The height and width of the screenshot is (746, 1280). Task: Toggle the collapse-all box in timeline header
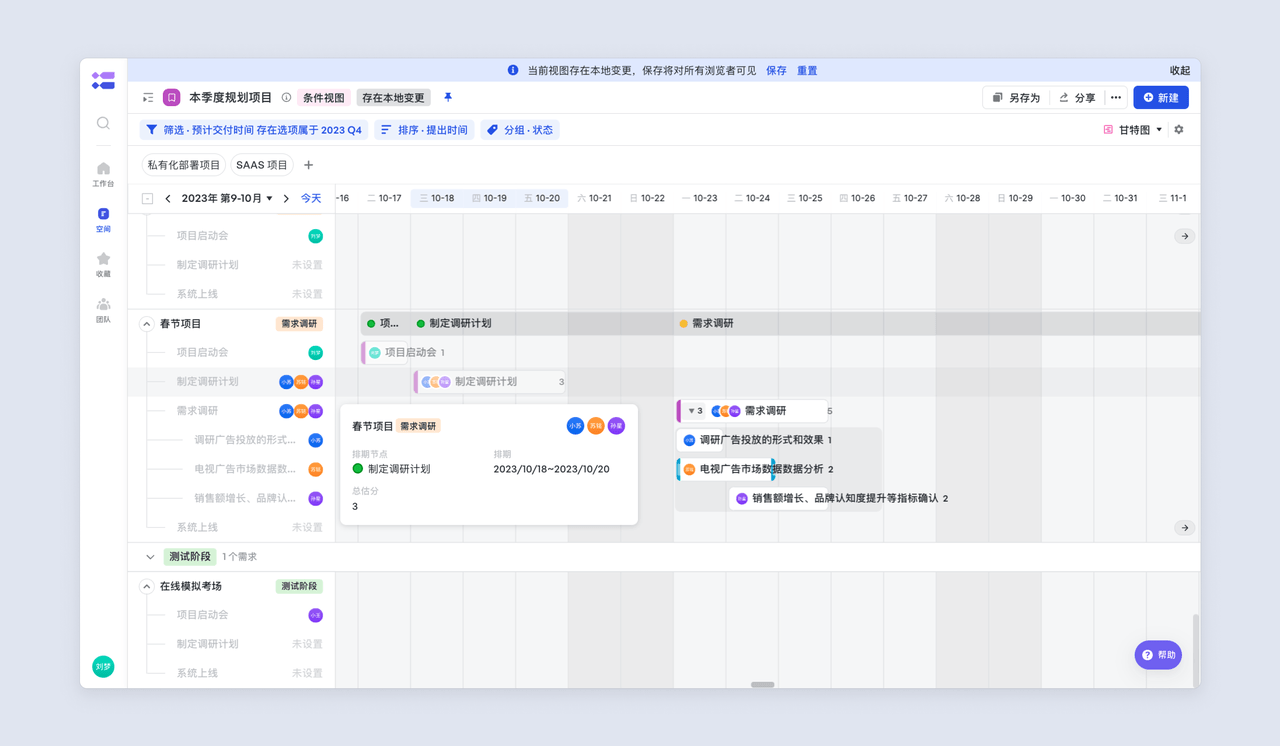147,199
